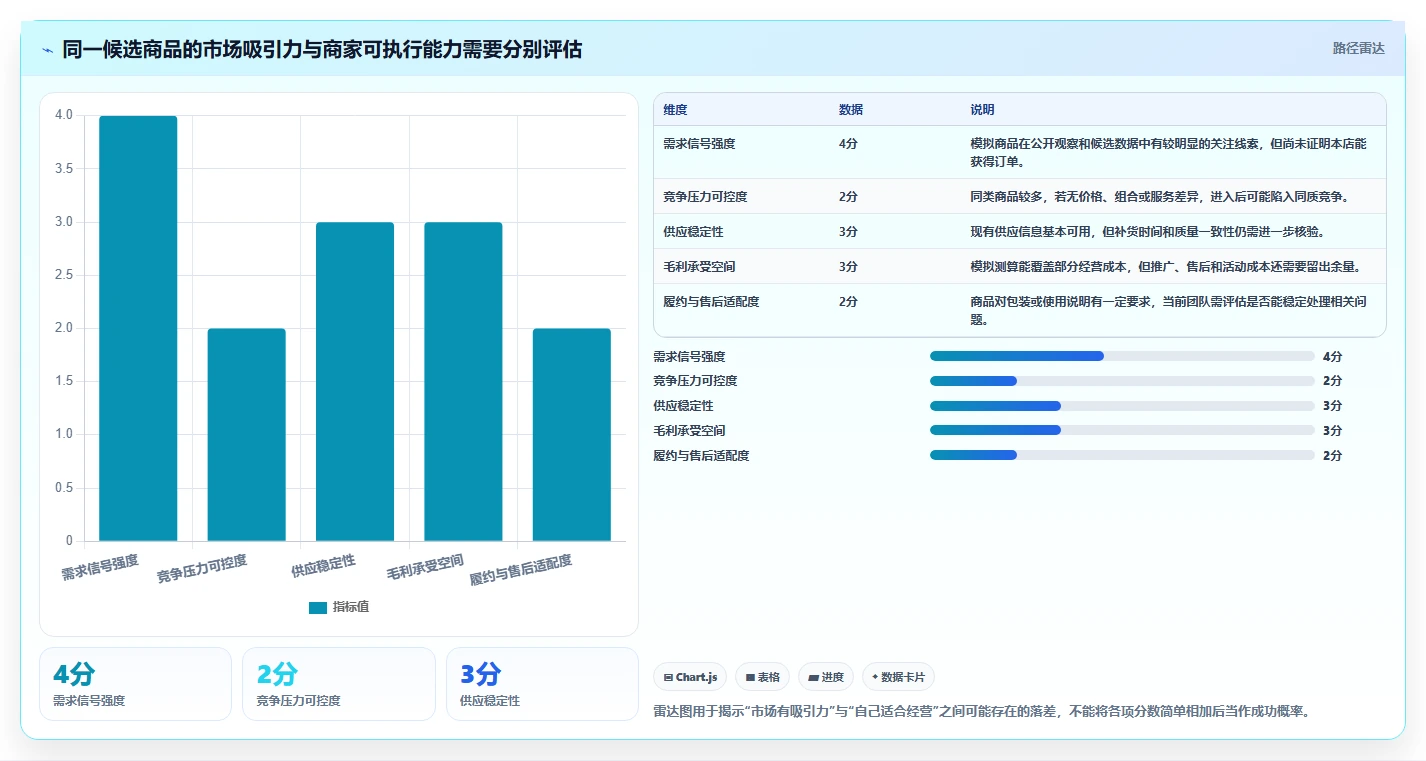Click the 供应稳定性 progress bar
1426x761 pixels.
tap(1122, 406)
